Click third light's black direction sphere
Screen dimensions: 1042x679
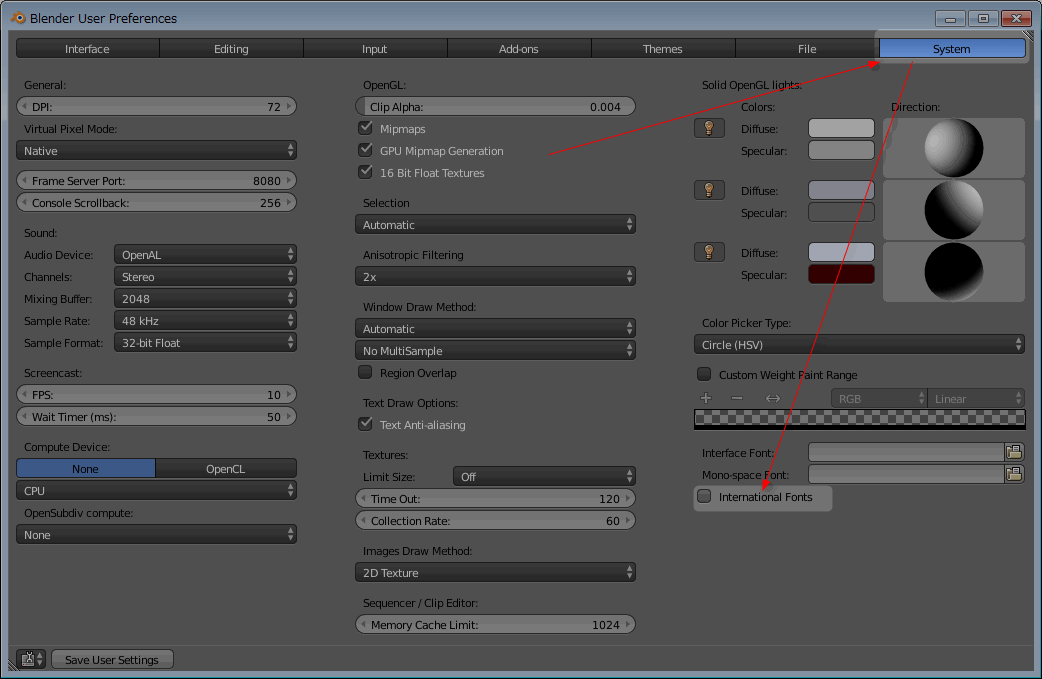[x=954, y=272]
